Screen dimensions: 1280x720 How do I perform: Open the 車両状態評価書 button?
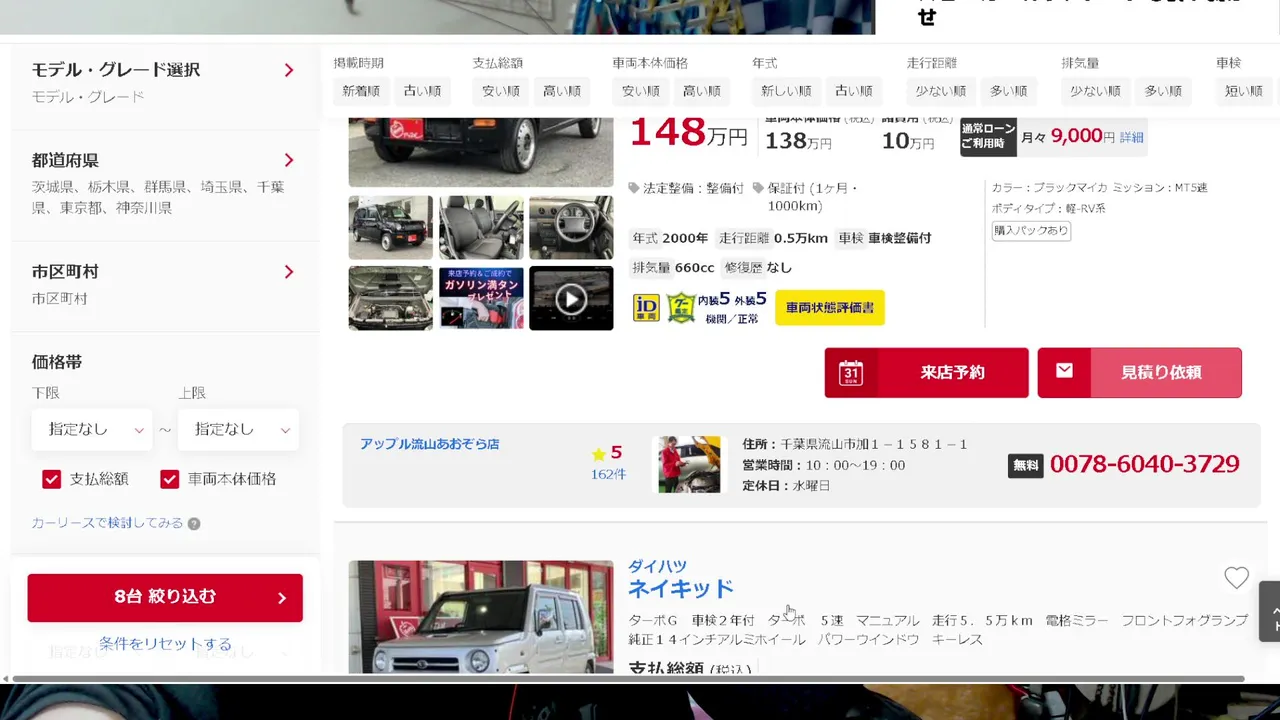click(830, 308)
